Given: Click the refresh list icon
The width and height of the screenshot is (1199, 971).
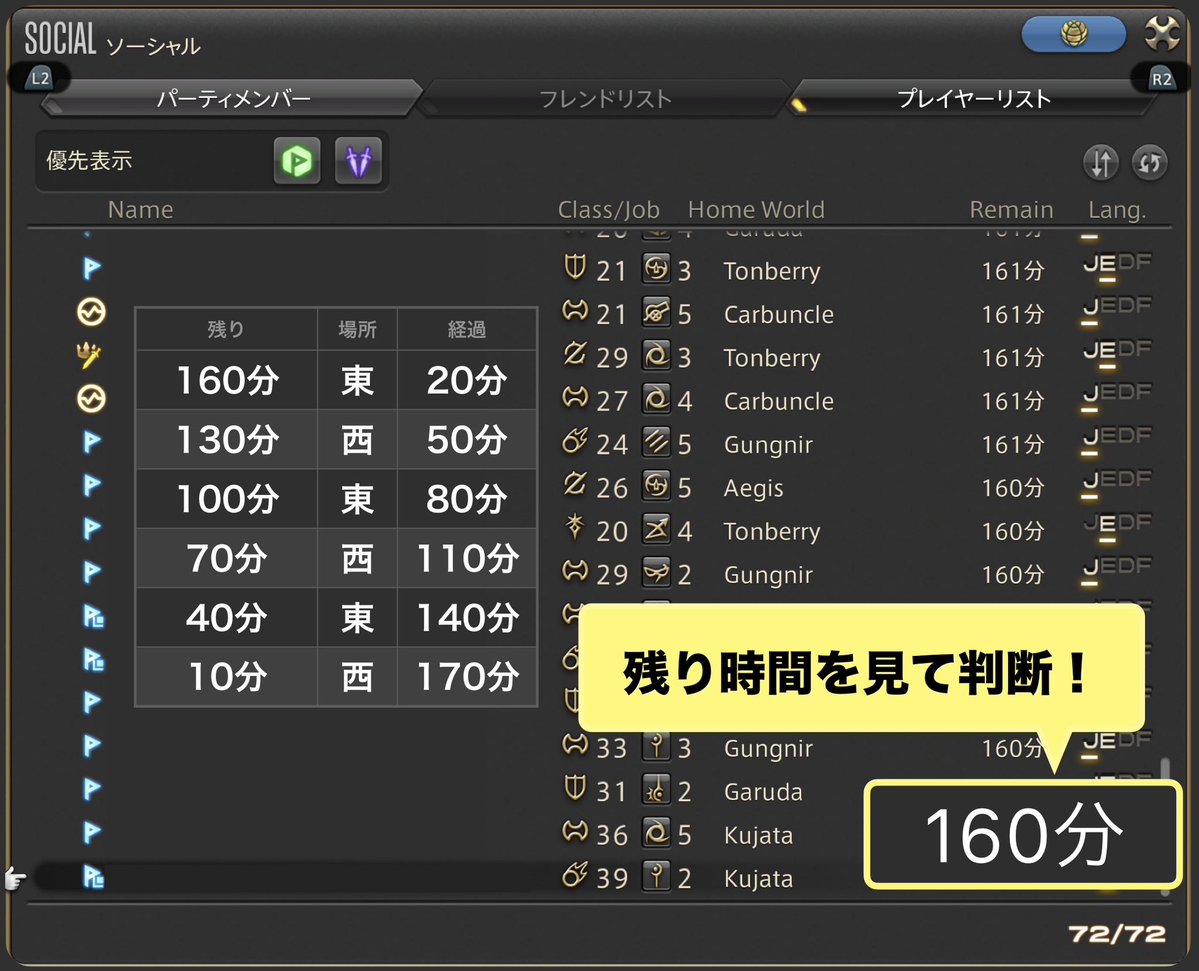Looking at the screenshot, I should coord(1149,162).
